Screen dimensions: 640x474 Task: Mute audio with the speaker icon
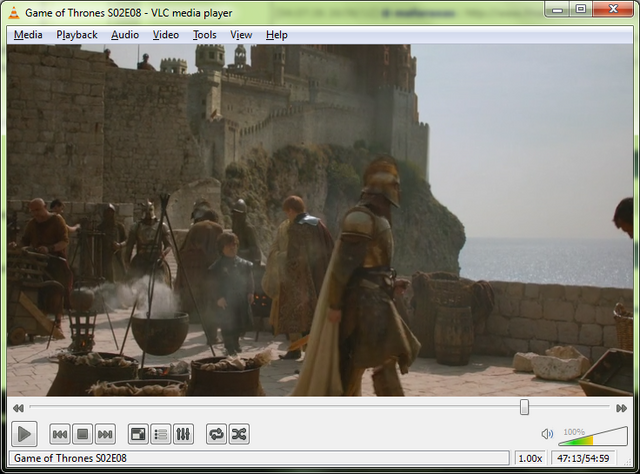(x=547, y=434)
